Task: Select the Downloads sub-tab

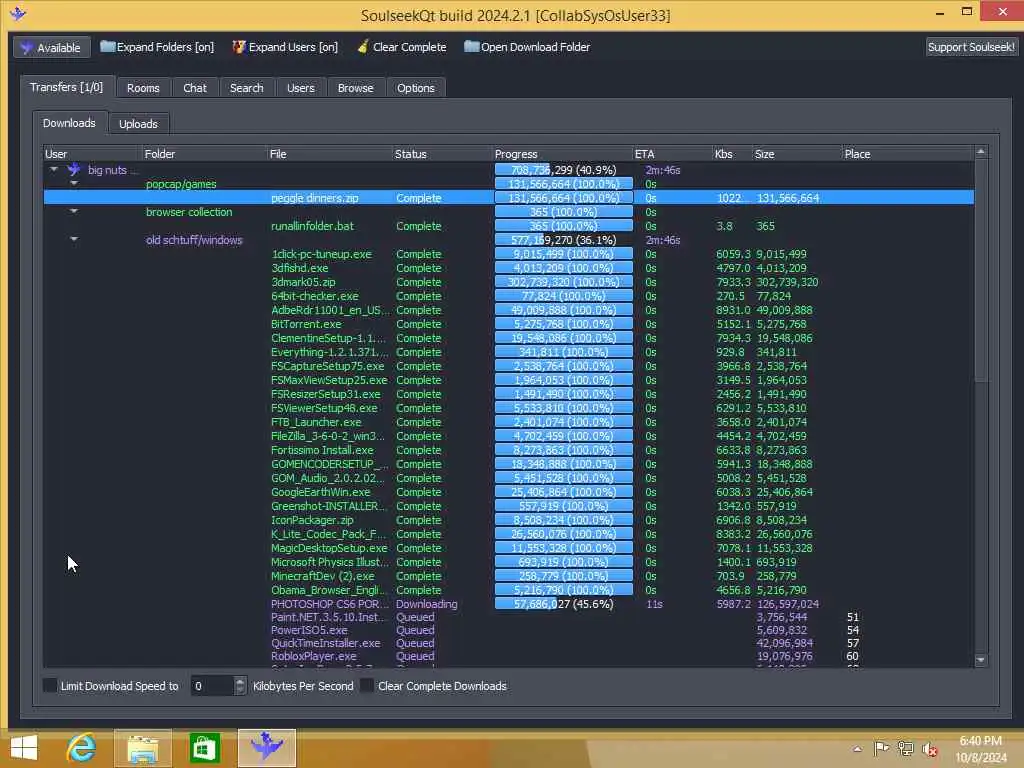Action: click(69, 123)
